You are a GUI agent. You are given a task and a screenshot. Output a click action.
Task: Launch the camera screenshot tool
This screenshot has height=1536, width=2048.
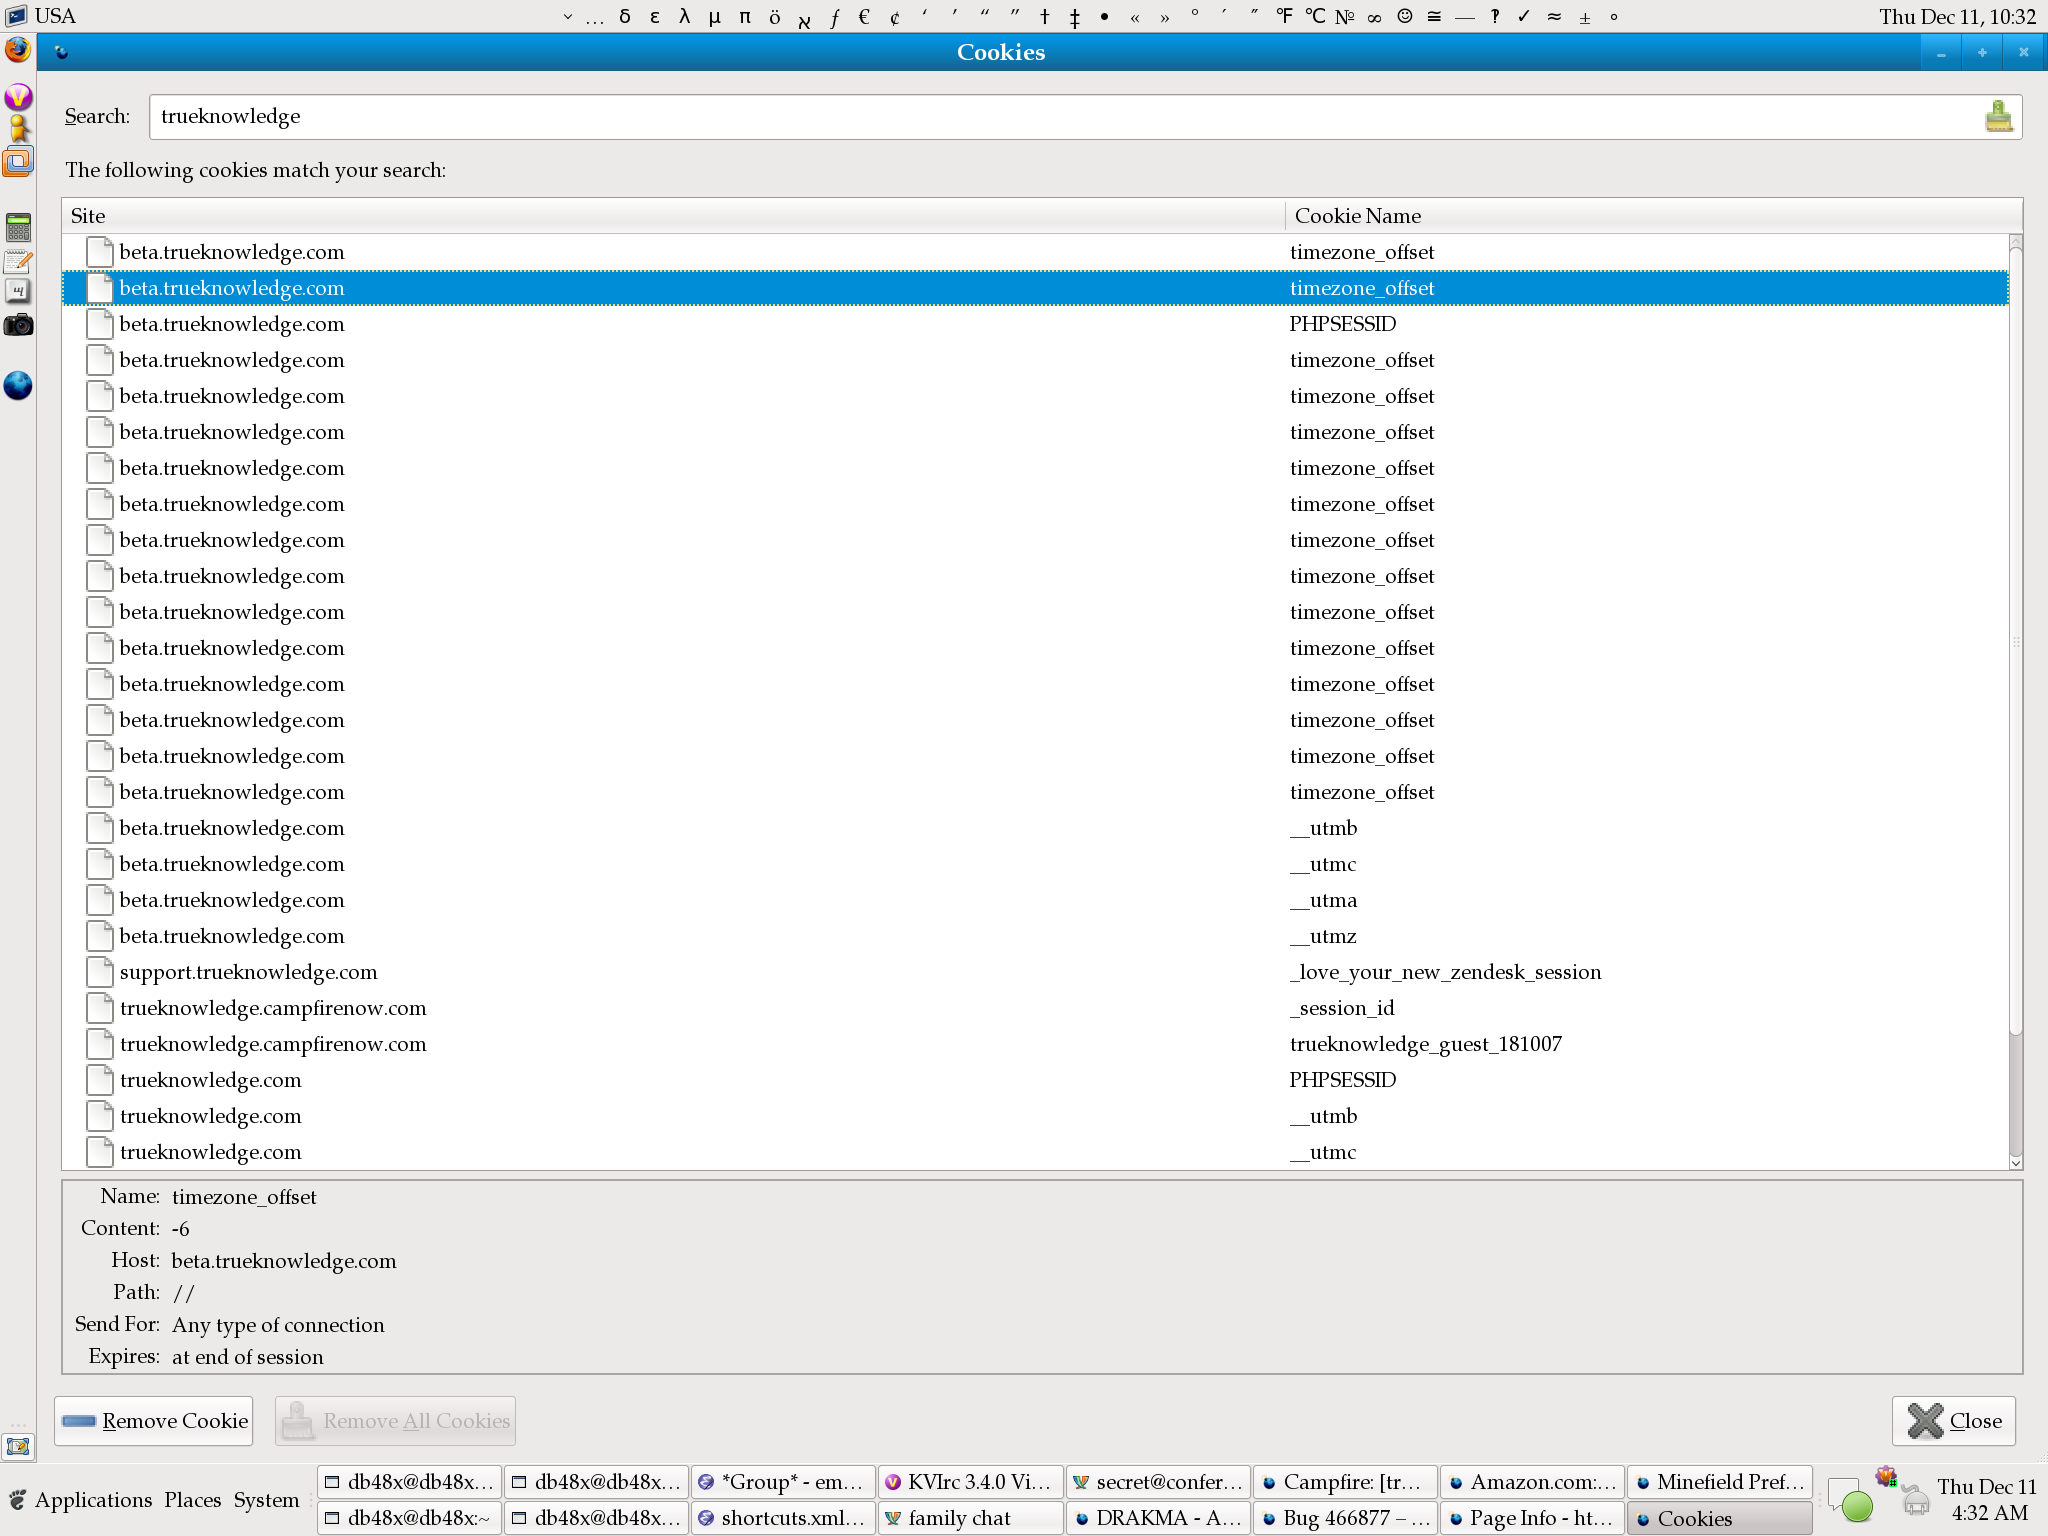click(18, 325)
